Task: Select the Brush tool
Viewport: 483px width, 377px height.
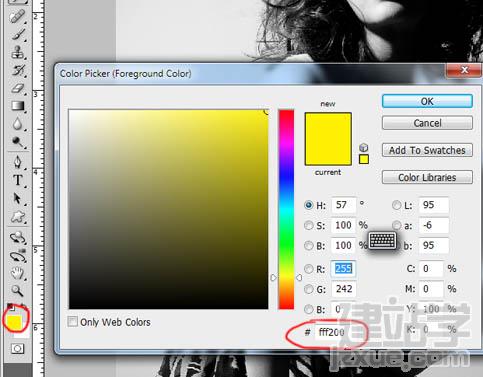Action: (x=18, y=34)
